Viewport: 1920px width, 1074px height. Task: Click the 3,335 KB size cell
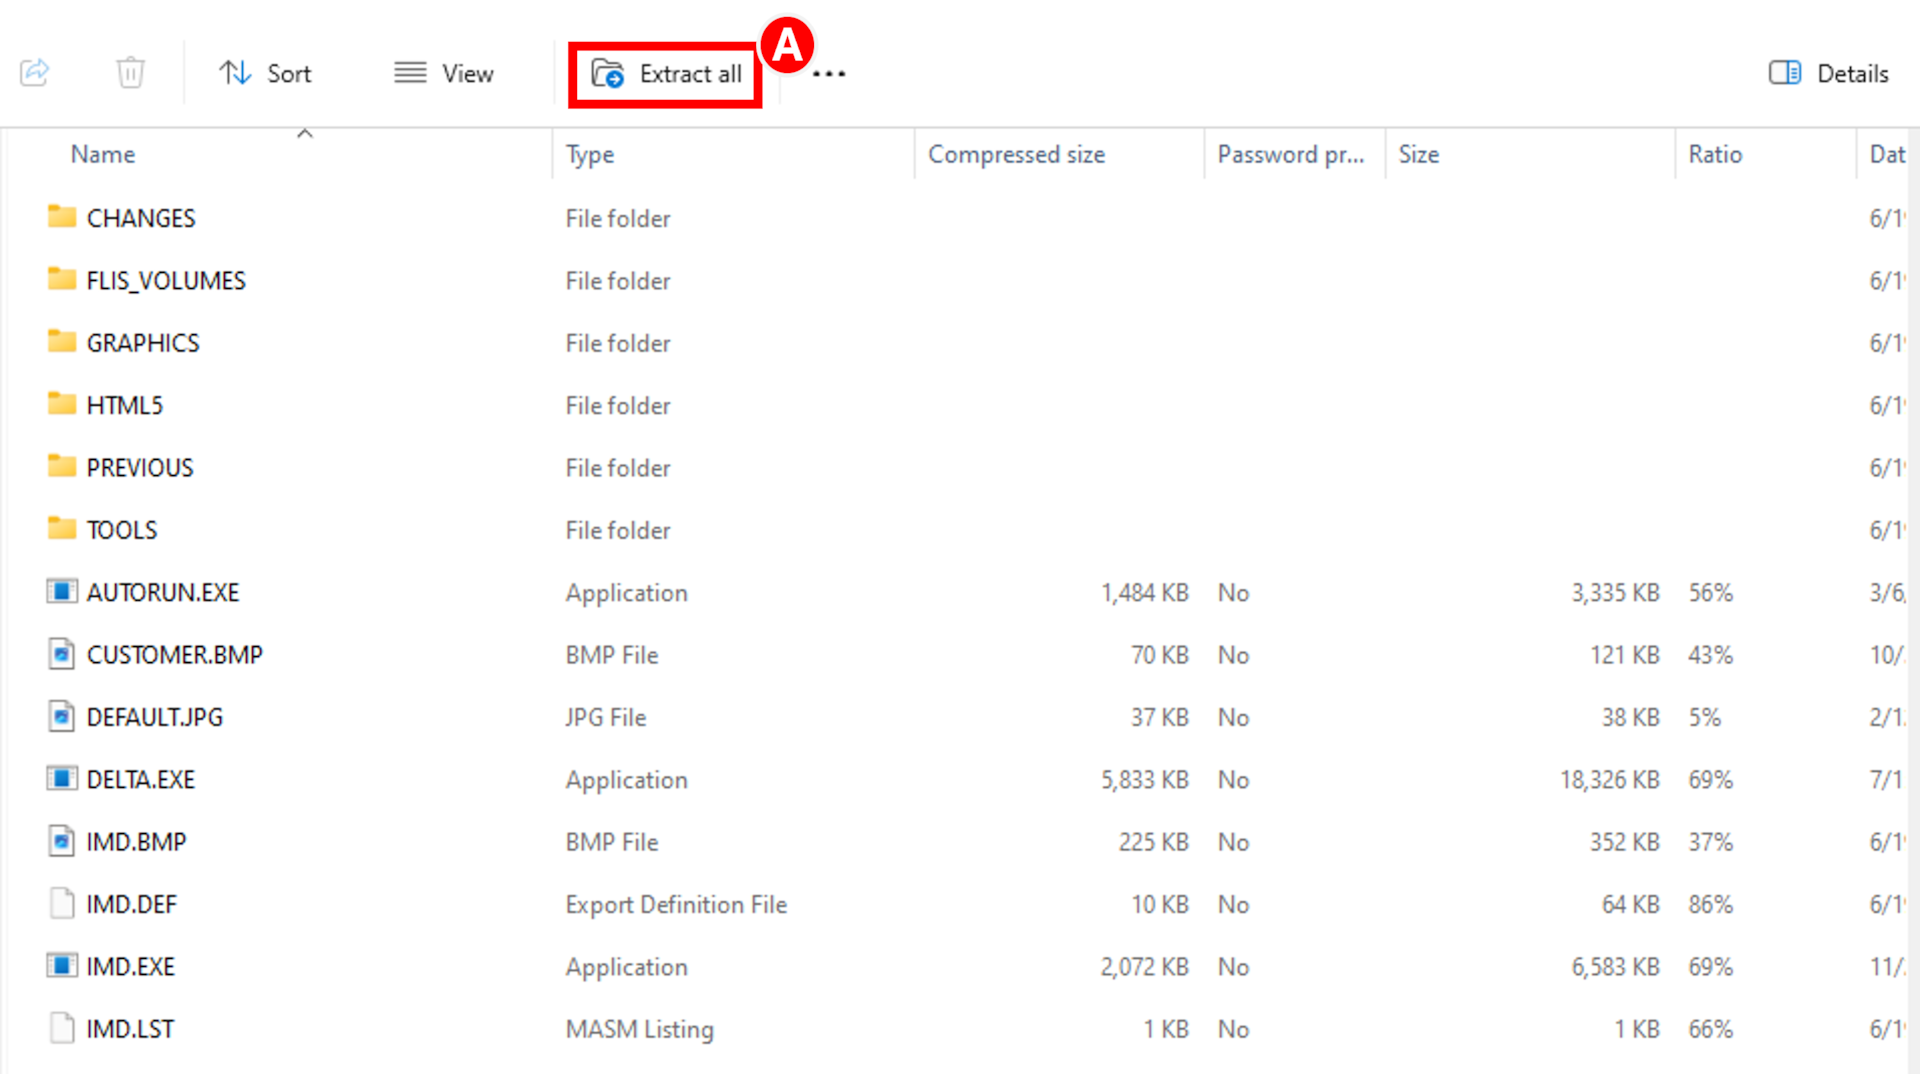[1615, 593]
